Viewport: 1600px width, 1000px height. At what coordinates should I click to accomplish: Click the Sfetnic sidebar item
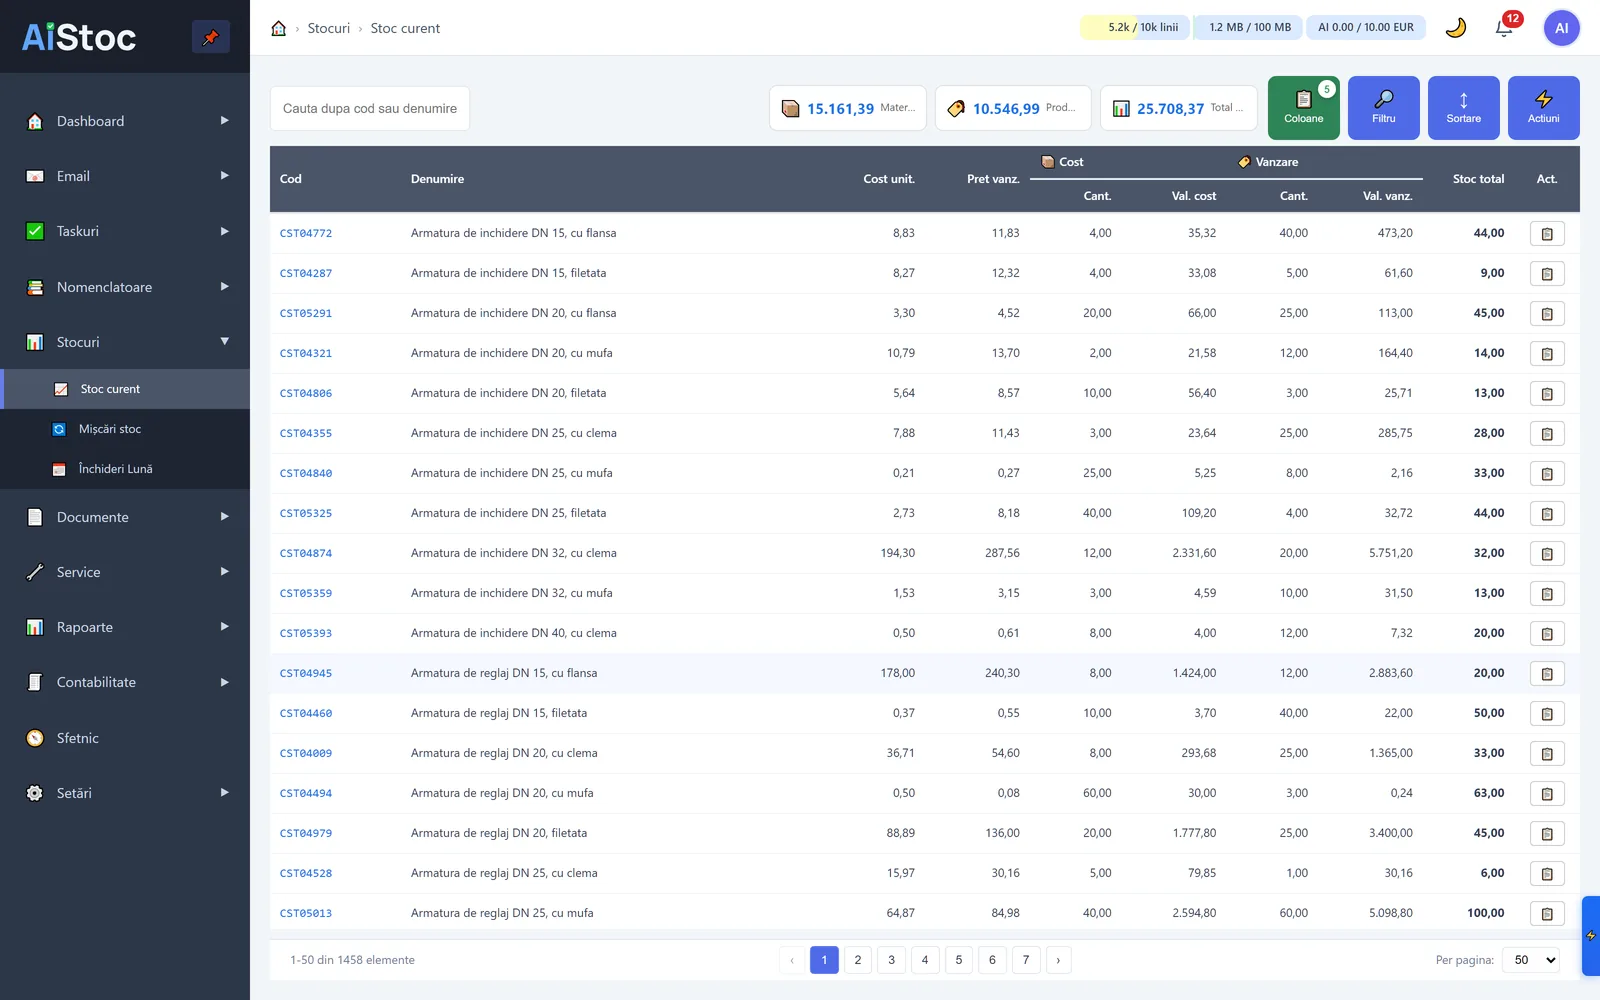click(125, 738)
